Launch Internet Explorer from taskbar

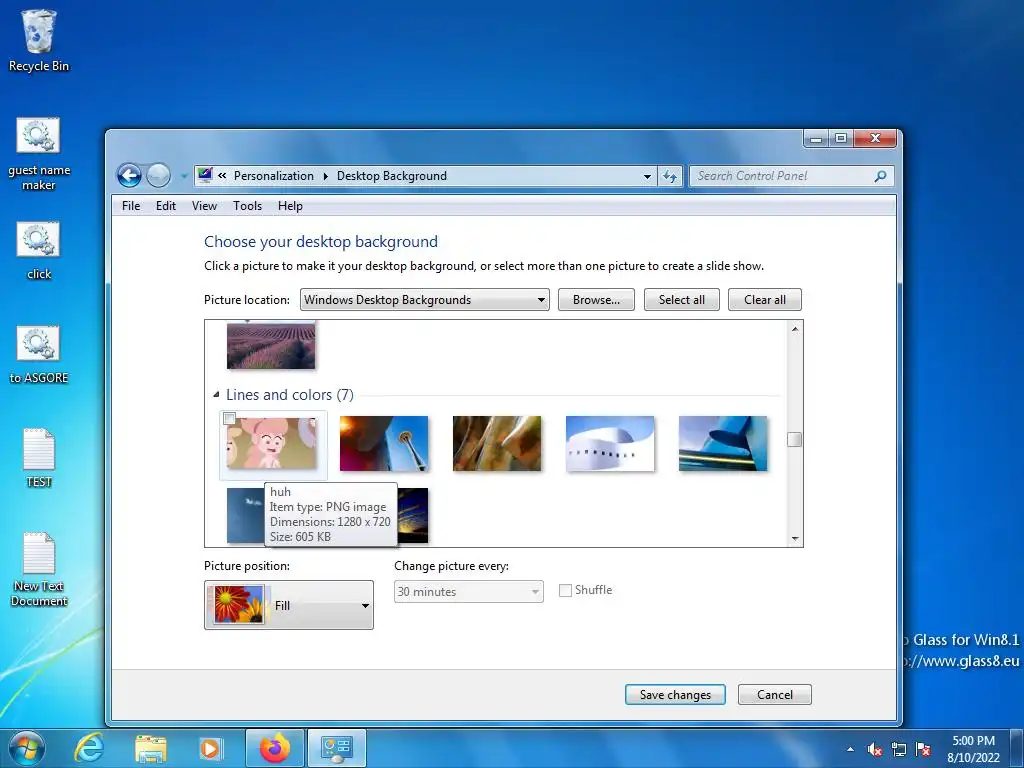click(89, 748)
